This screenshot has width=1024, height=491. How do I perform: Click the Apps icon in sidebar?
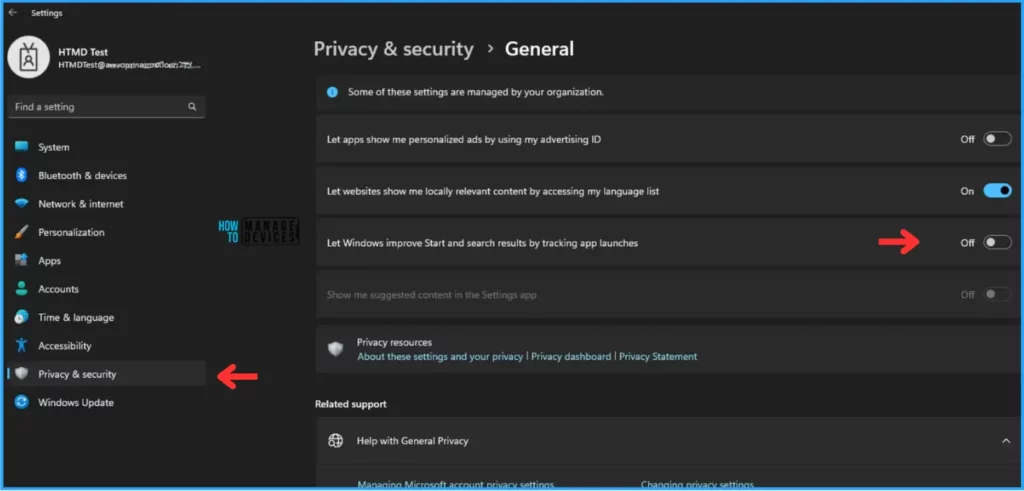pos(22,261)
